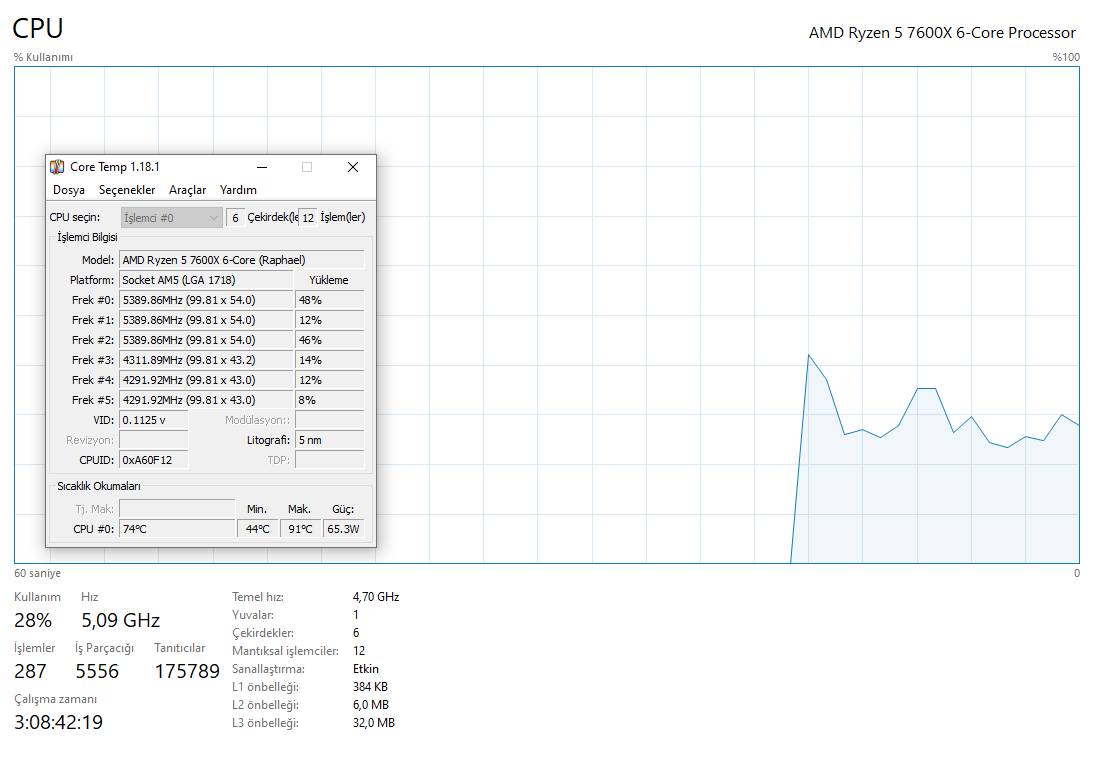The height and width of the screenshot is (764, 1097).
Task: Click Frek #5 frequency value field
Action: 206,400
